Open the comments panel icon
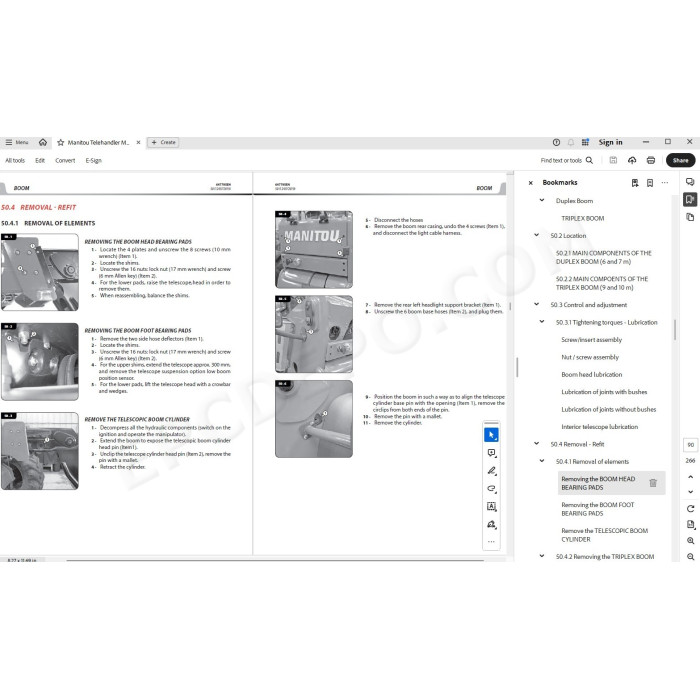This screenshot has height=700, width=700. pyautogui.click(x=690, y=182)
